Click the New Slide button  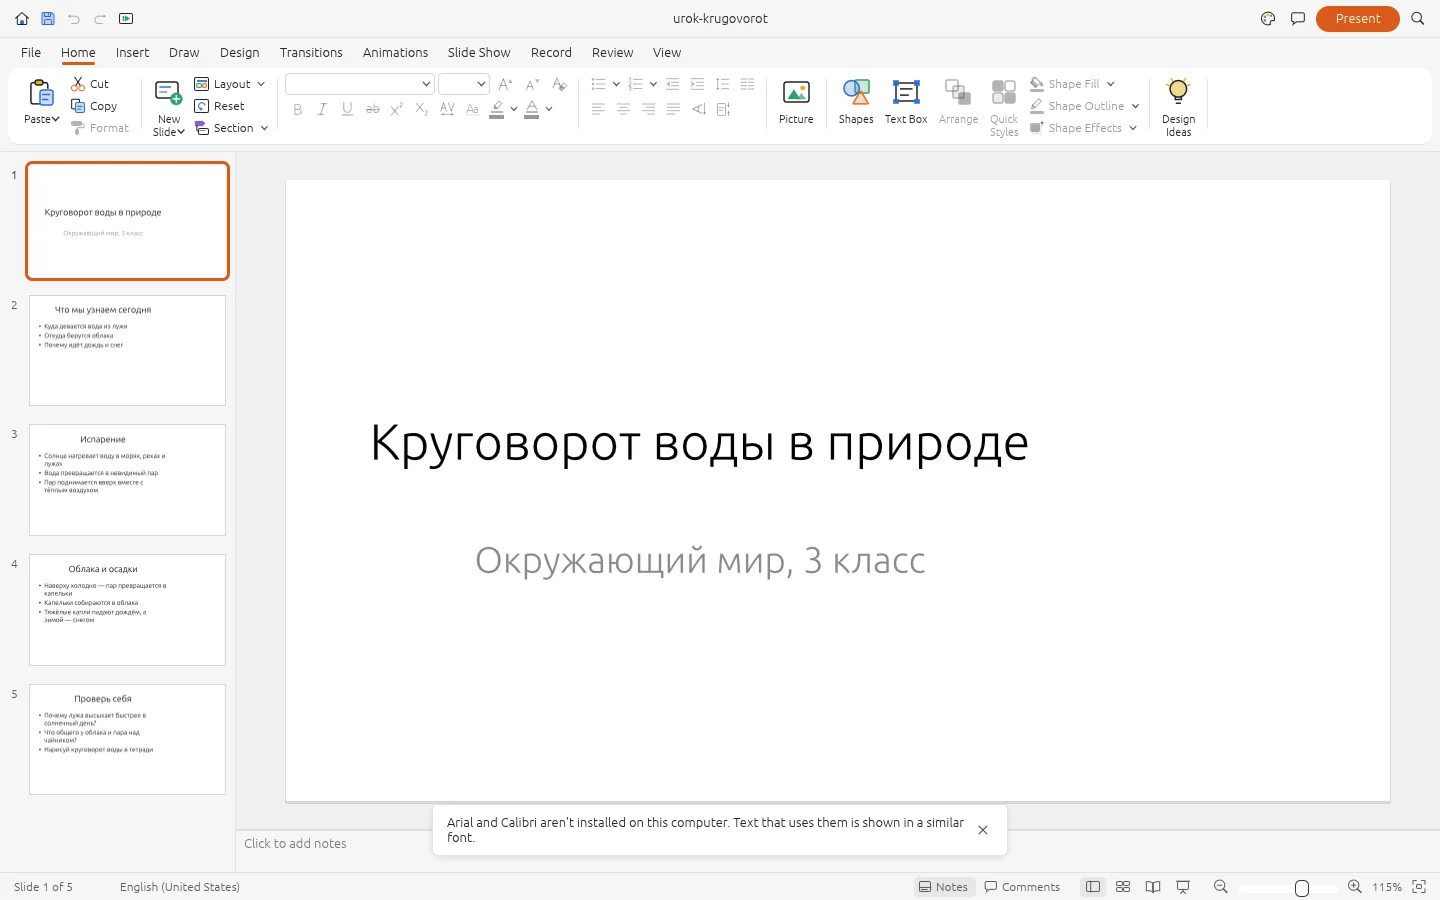coord(169,107)
